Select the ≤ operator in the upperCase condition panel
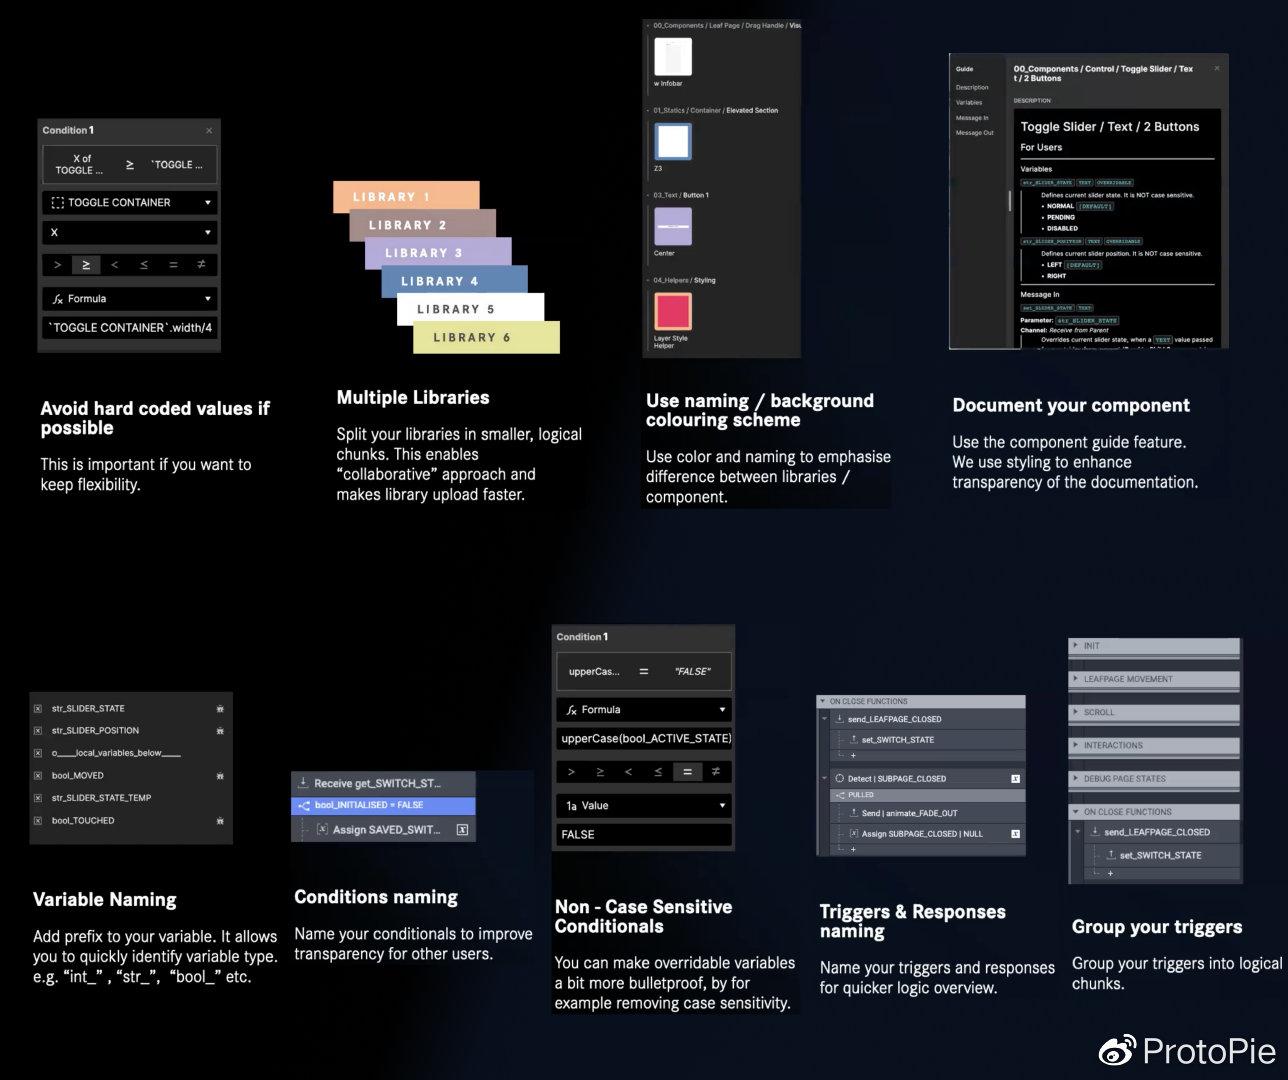Screen dimensions: 1288x1080 (658, 772)
